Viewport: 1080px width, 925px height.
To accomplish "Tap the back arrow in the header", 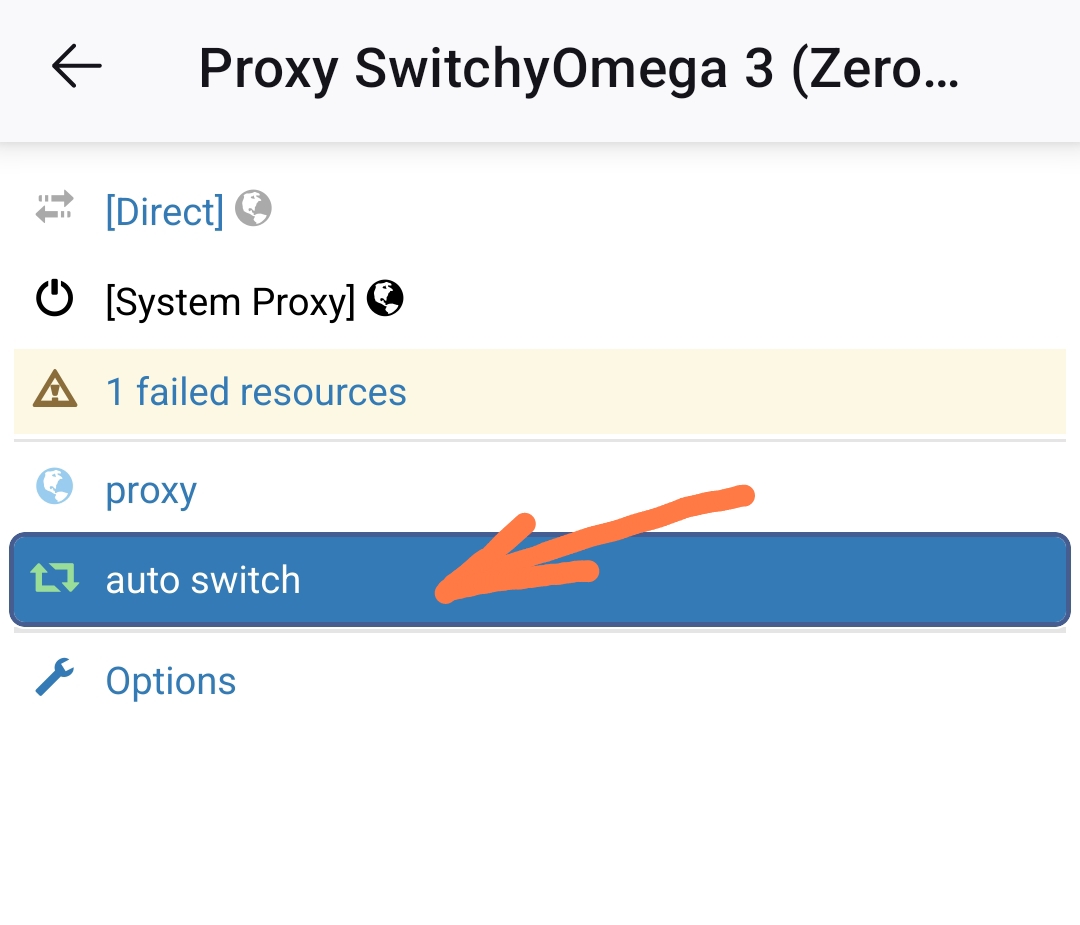I will coord(77,68).
